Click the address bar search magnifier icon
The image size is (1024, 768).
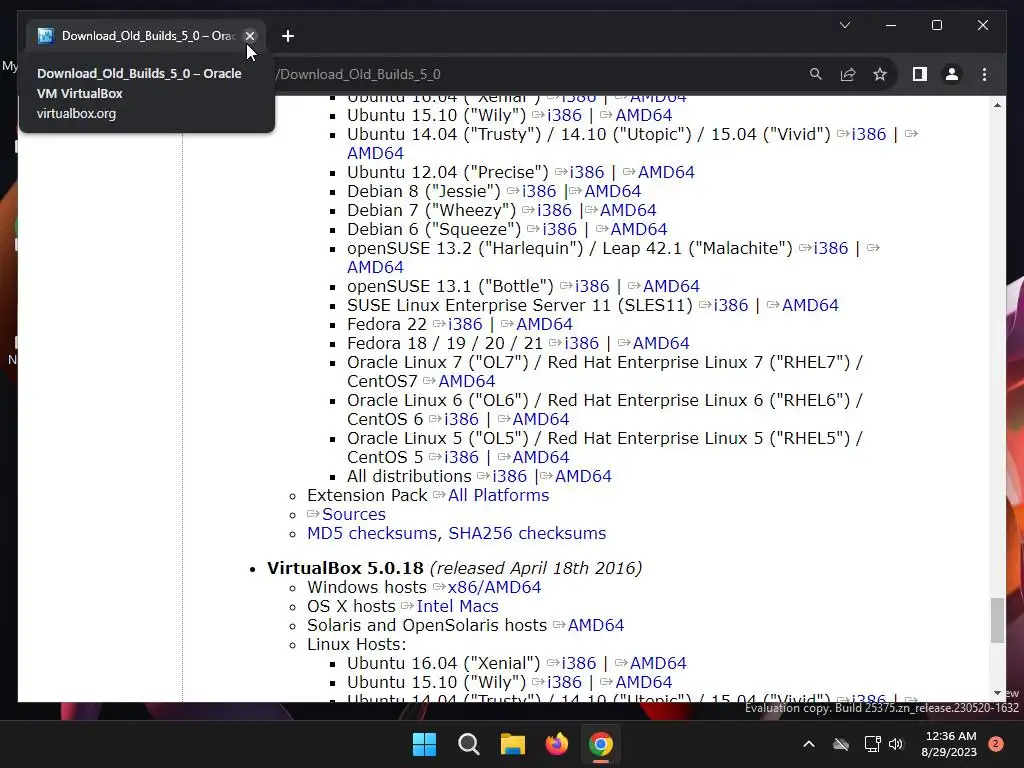(815, 74)
